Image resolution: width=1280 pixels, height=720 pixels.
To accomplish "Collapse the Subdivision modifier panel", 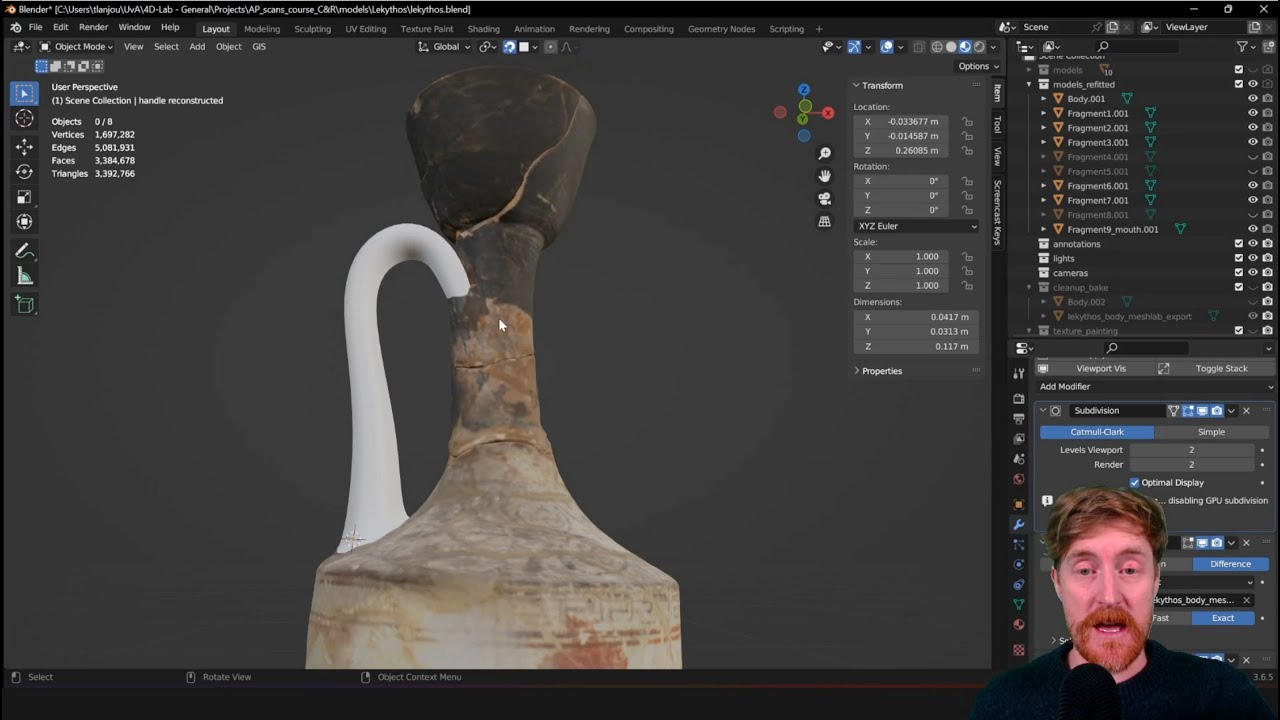I will tap(1042, 411).
